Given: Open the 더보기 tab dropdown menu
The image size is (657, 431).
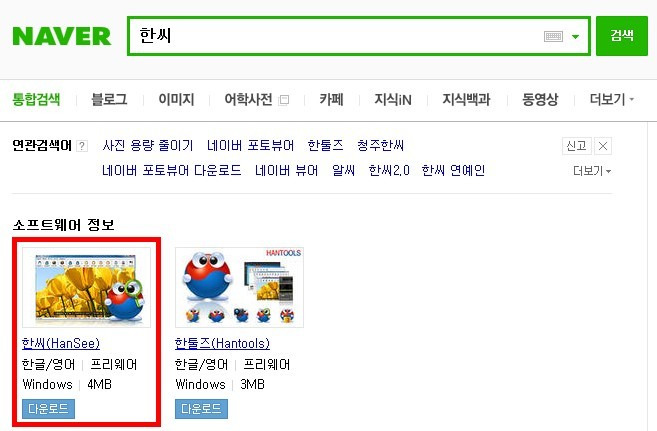Looking at the screenshot, I should click(612, 99).
